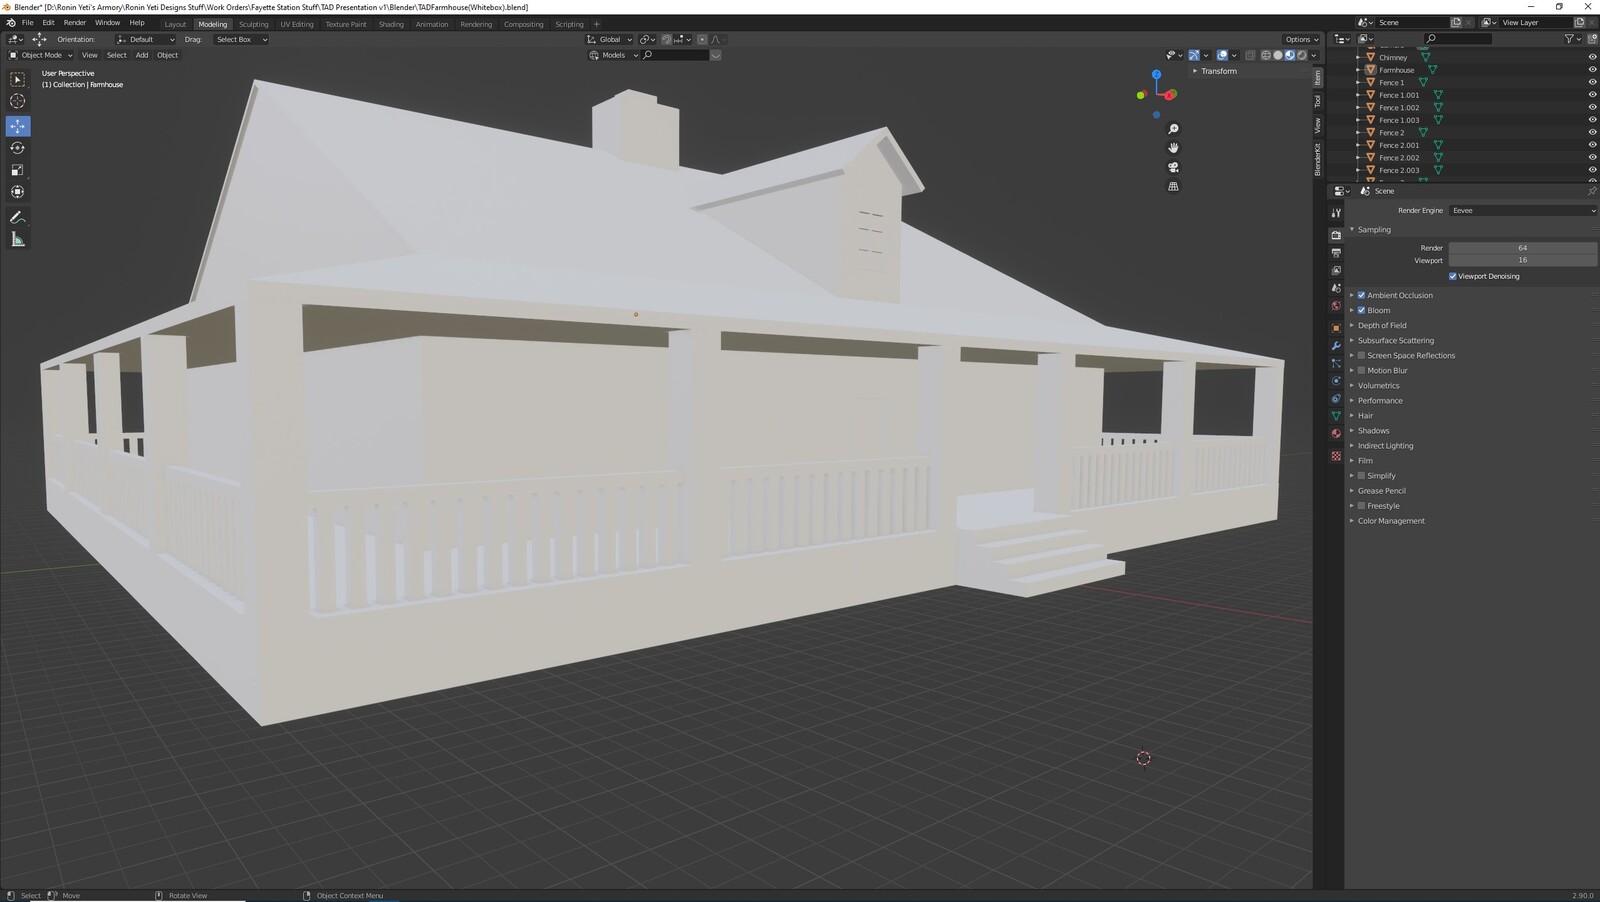Open the Object Mode dropdown
This screenshot has height=902, width=1600.
[x=41, y=55]
